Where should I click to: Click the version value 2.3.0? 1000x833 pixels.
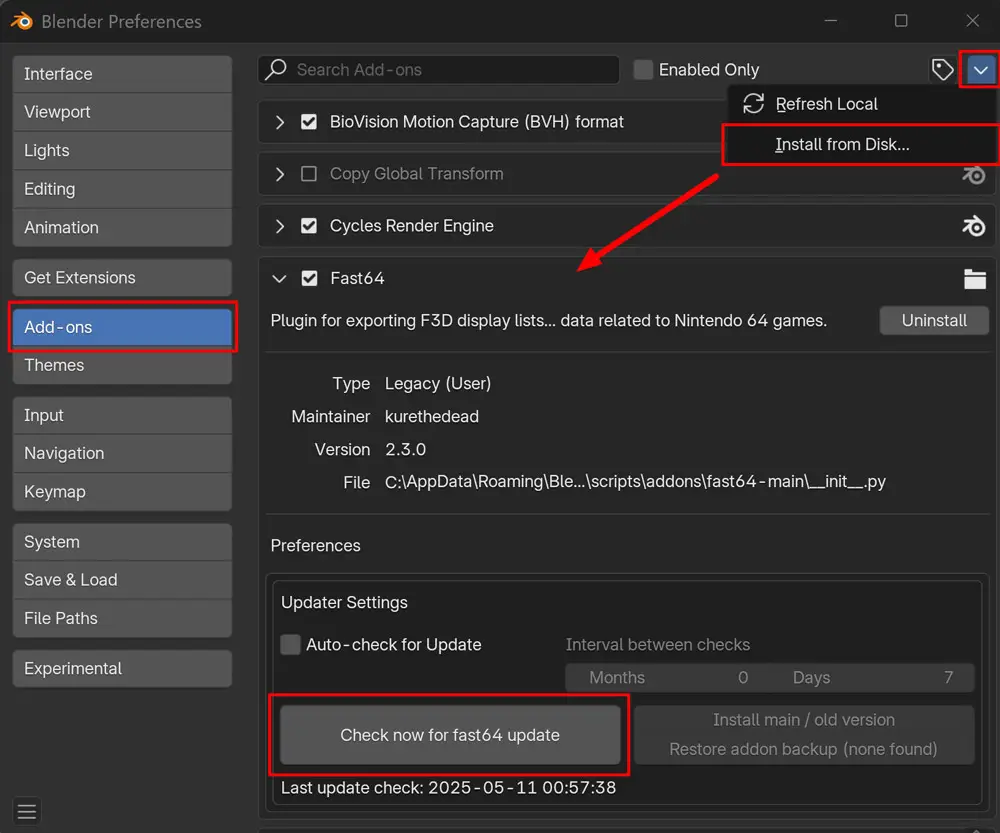point(406,450)
